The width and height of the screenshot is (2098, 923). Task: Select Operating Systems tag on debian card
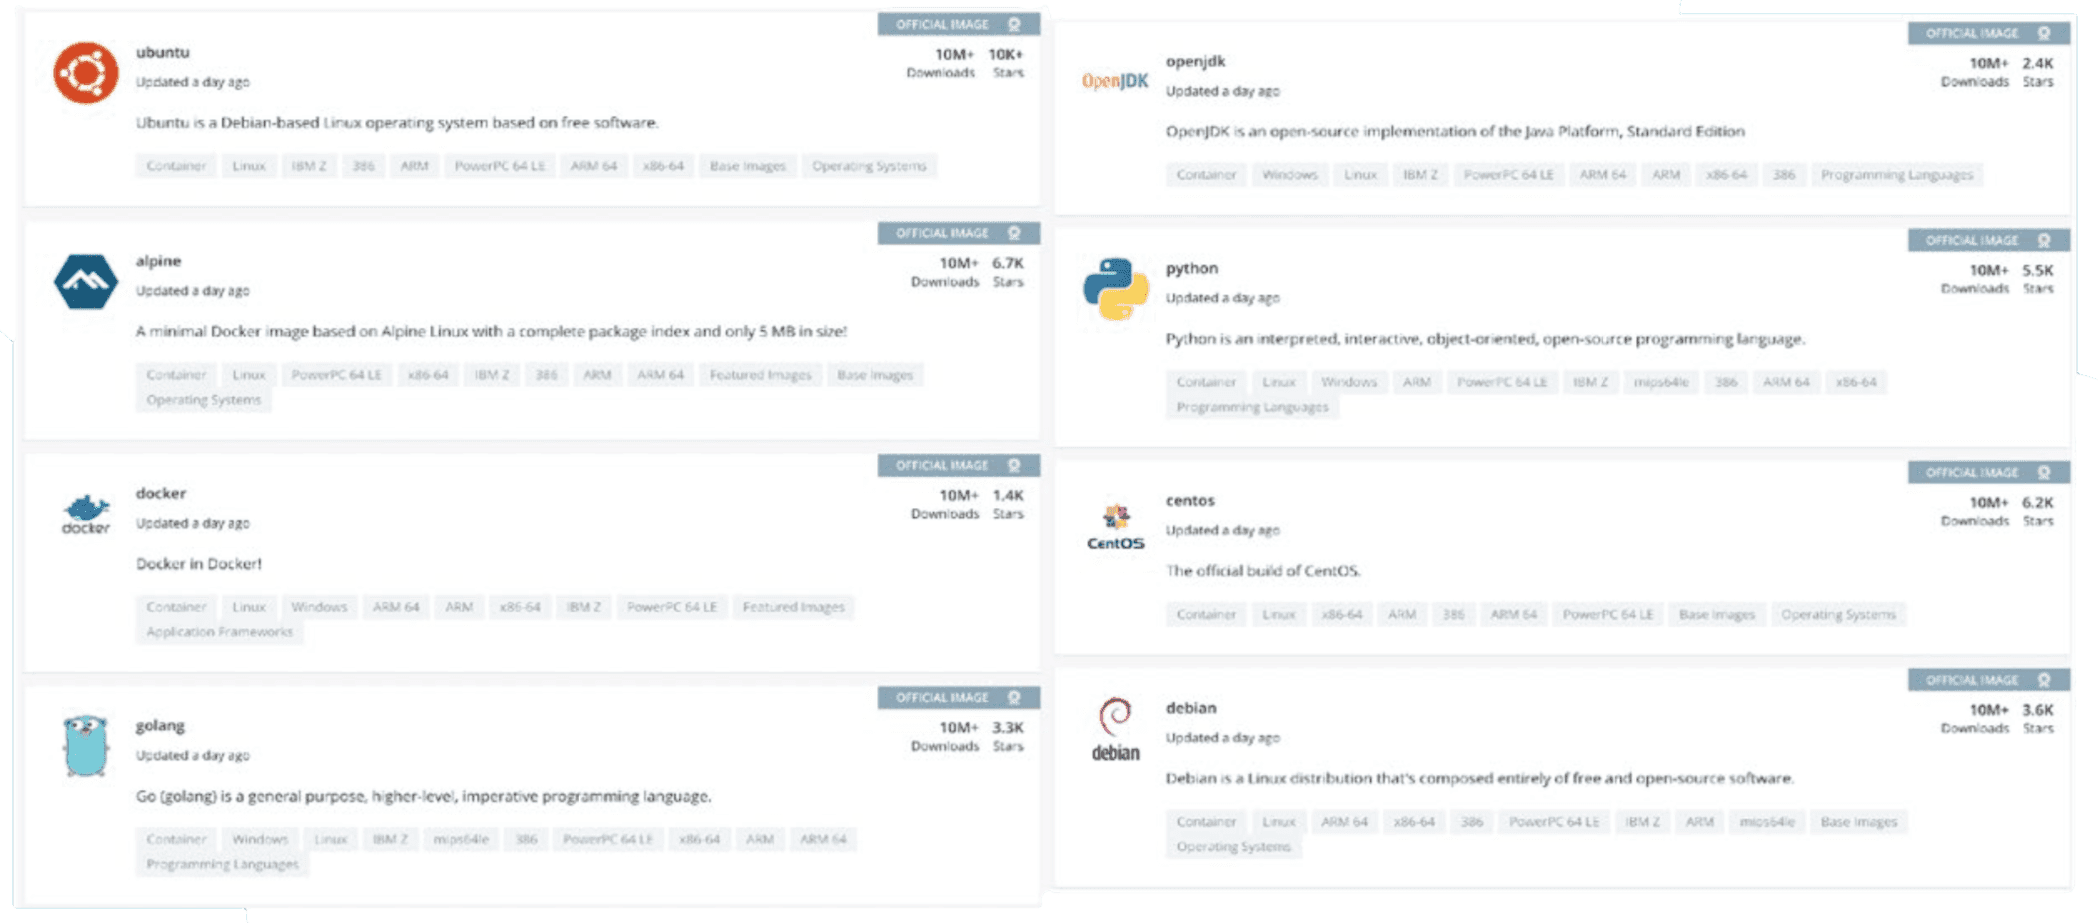pyautogui.click(x=1233, y=847)
